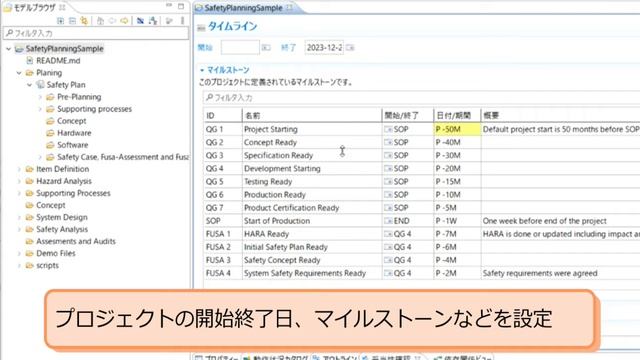Click the collapse all icon in model browser toolbar
The image size is (640, 360).
(x=72, y=21)
